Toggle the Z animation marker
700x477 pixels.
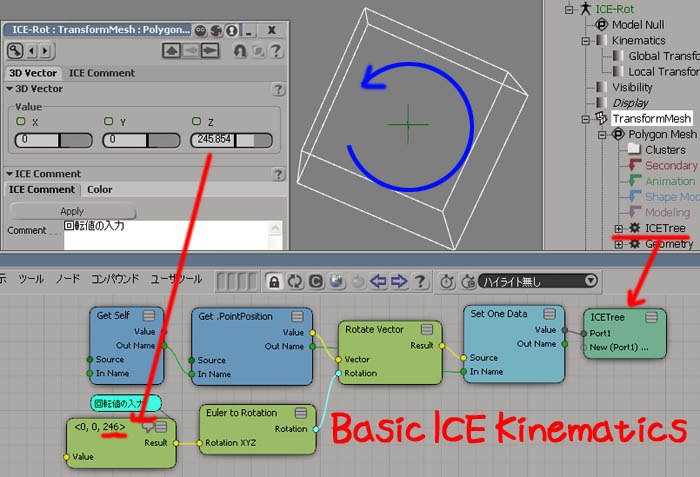[197, 122]
